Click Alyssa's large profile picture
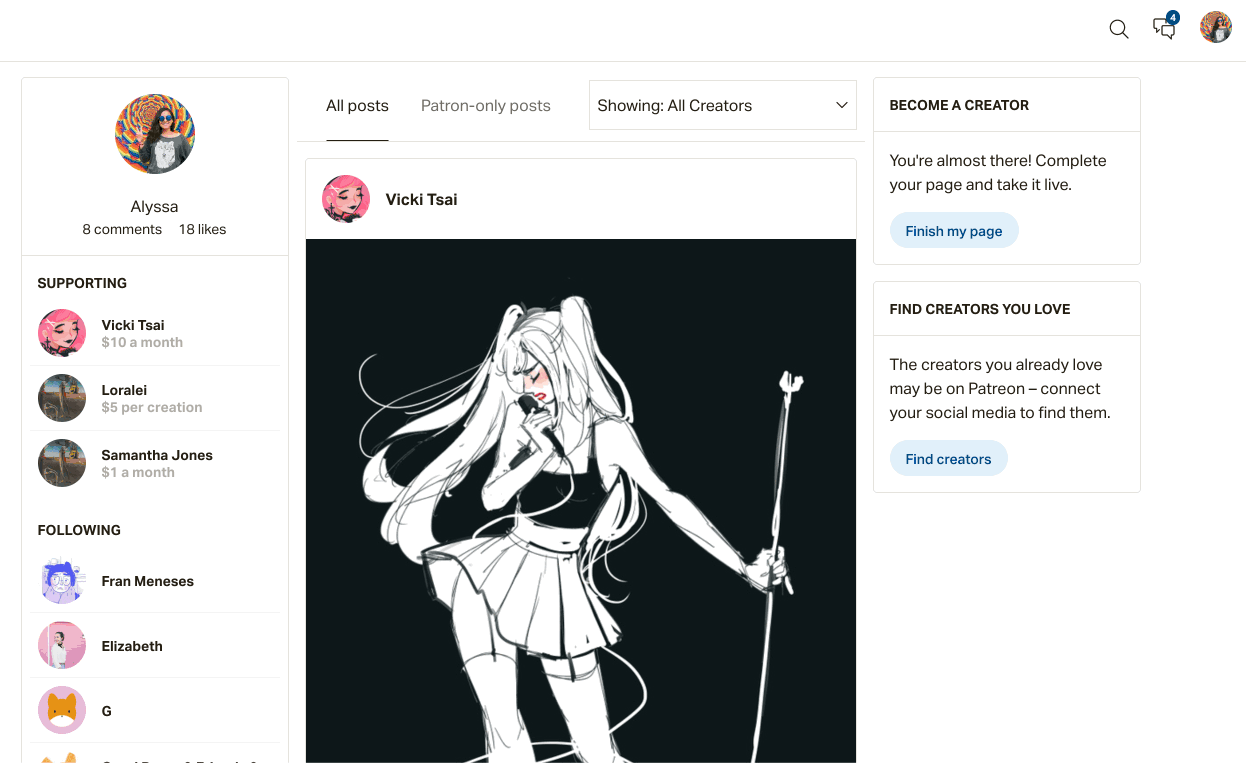Image resolution: width=1246 pixels, height=763 pixels. click(155, 134)
